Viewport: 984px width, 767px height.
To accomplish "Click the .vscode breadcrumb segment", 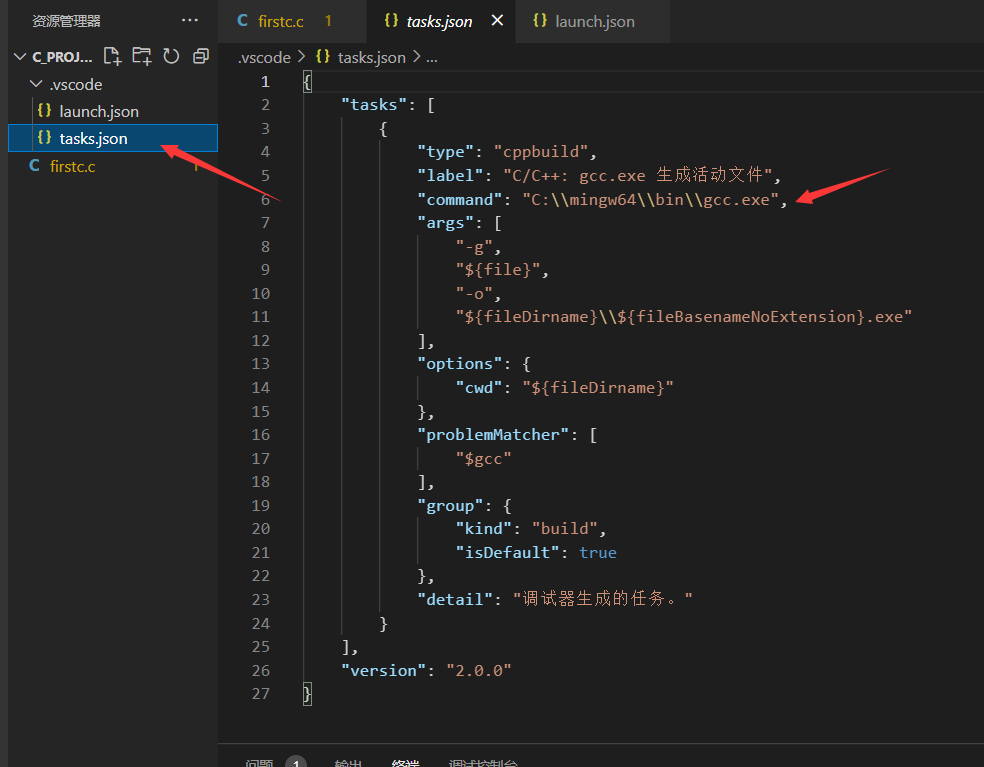I will (264, 58).
